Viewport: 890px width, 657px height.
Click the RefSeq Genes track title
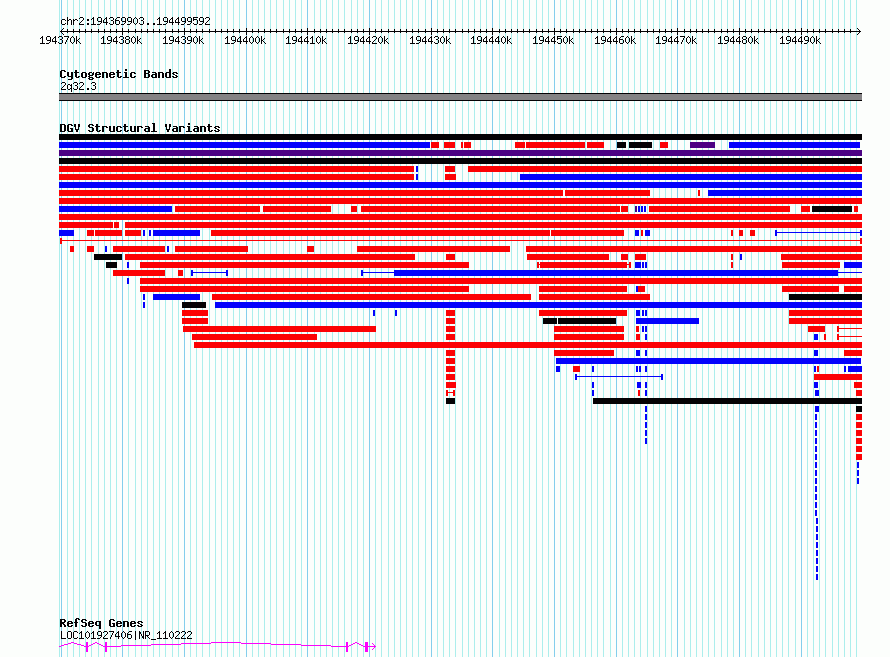(101, 623)
